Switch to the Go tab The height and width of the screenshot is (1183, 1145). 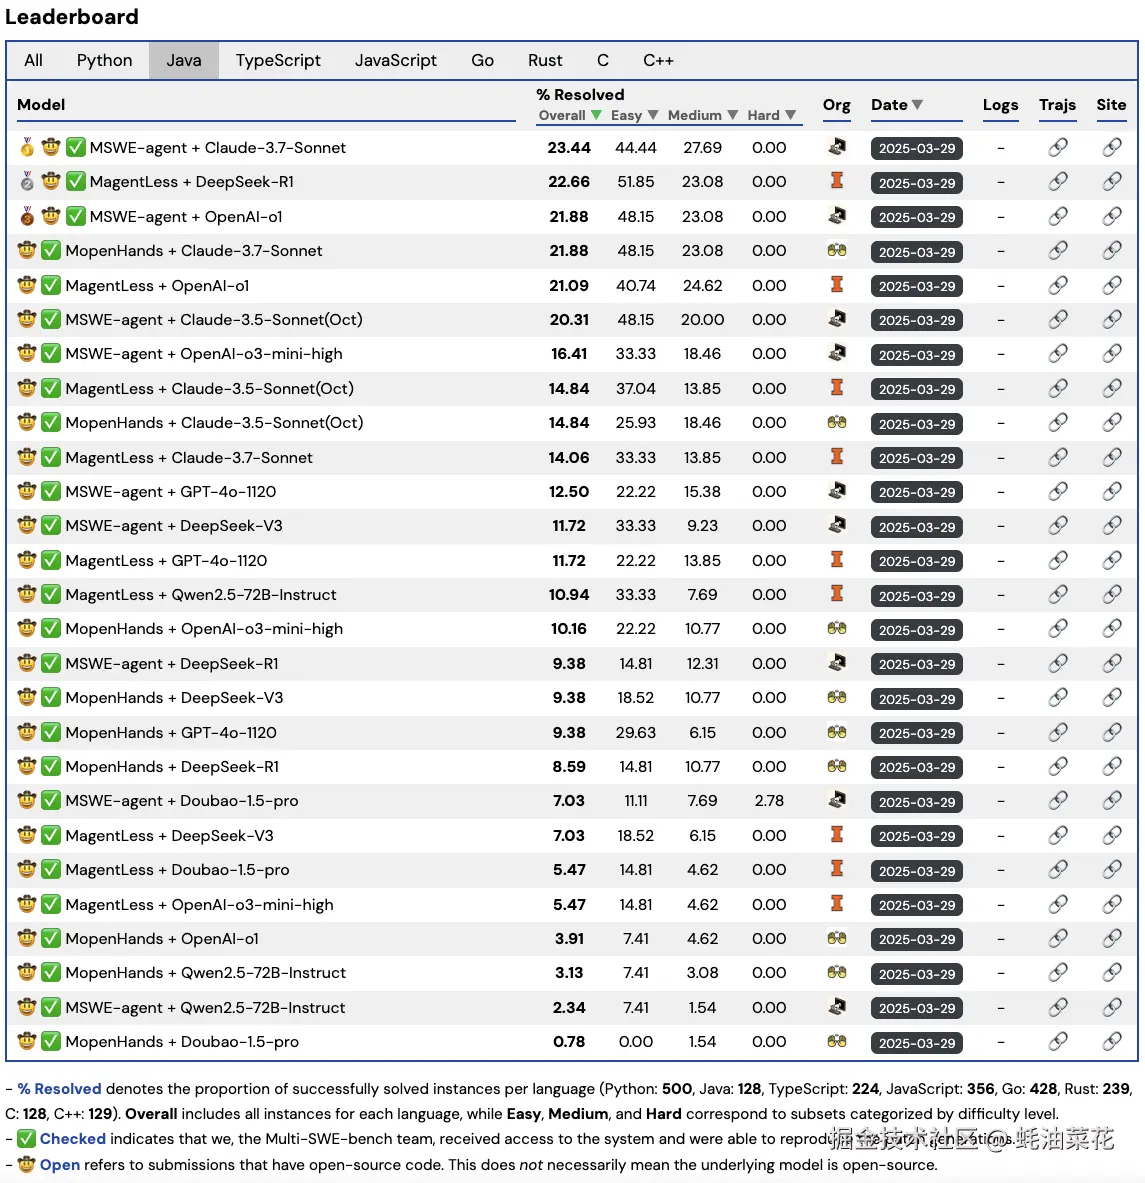tap(482, 60)
